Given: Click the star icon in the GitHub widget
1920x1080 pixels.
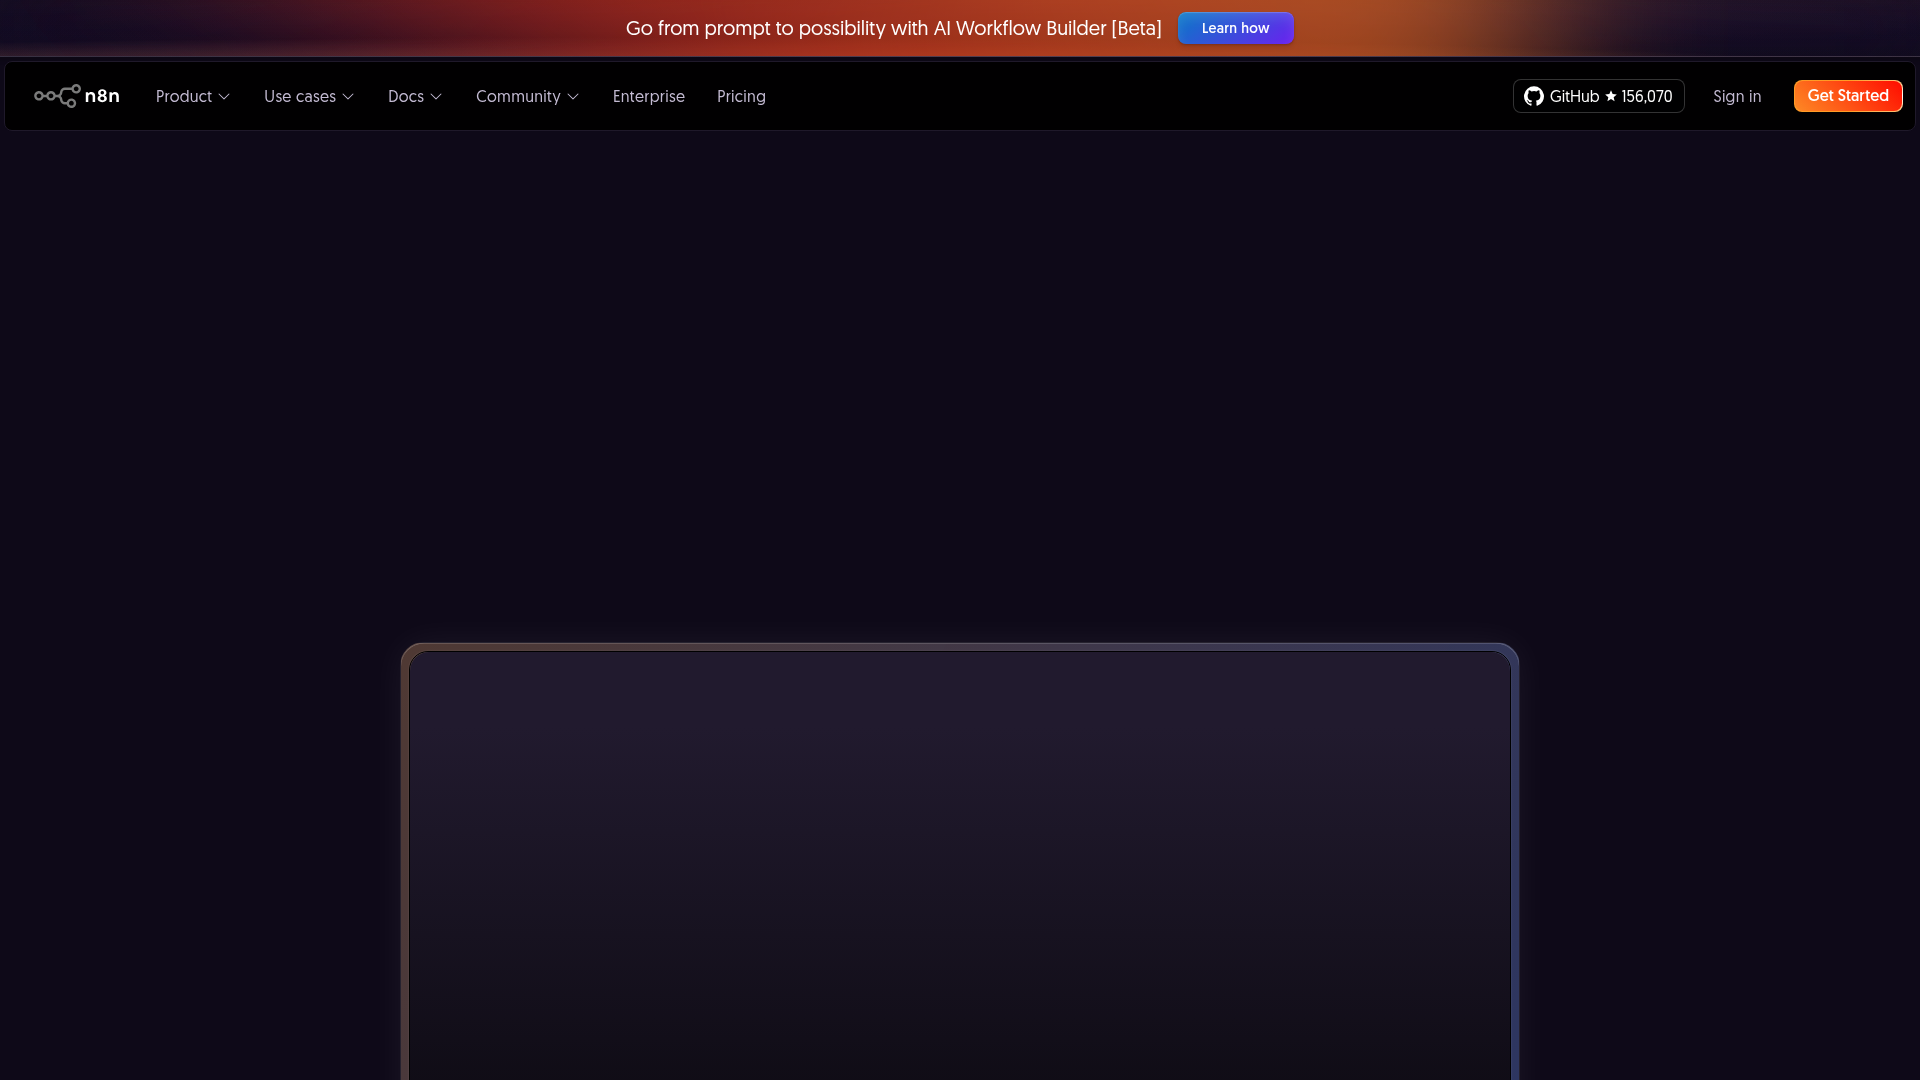Looking at the screenshot, I should (x=1609, y=96).
